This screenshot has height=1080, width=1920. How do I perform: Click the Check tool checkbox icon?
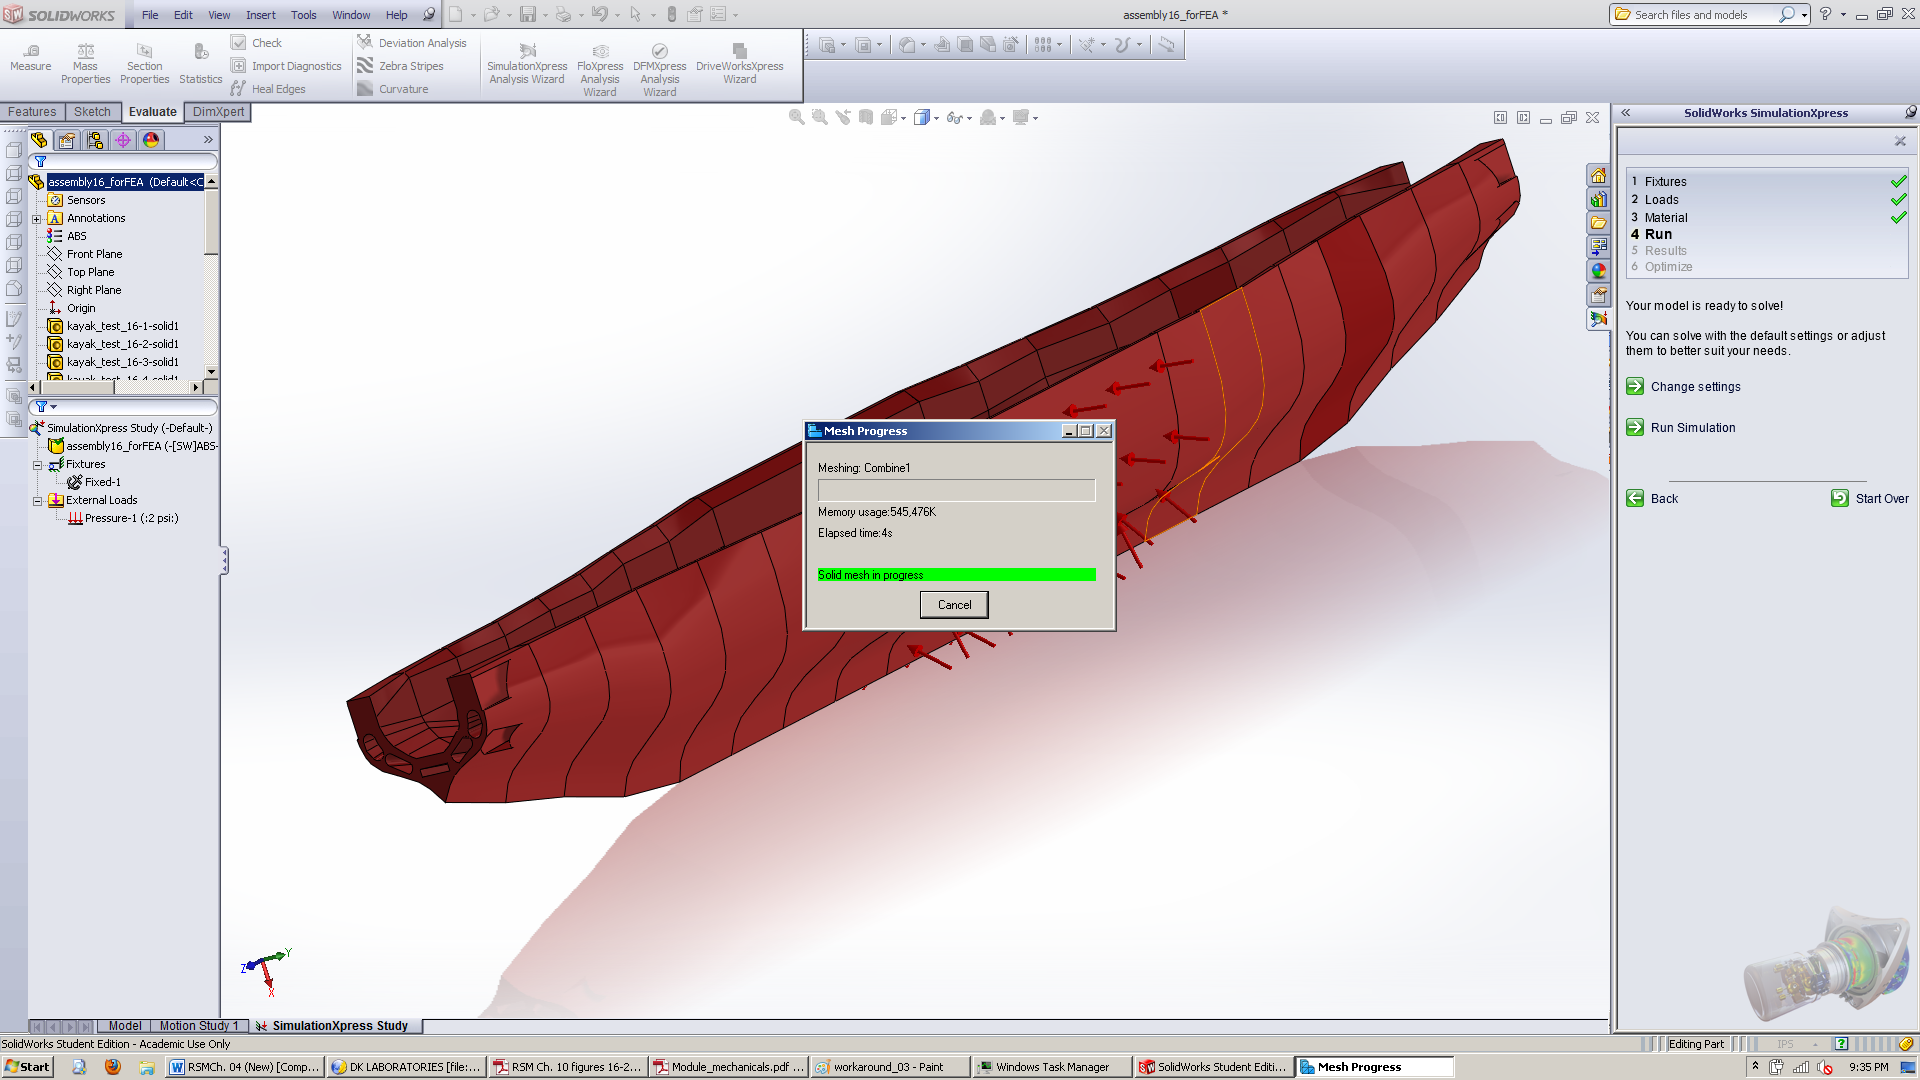(239, 43)
